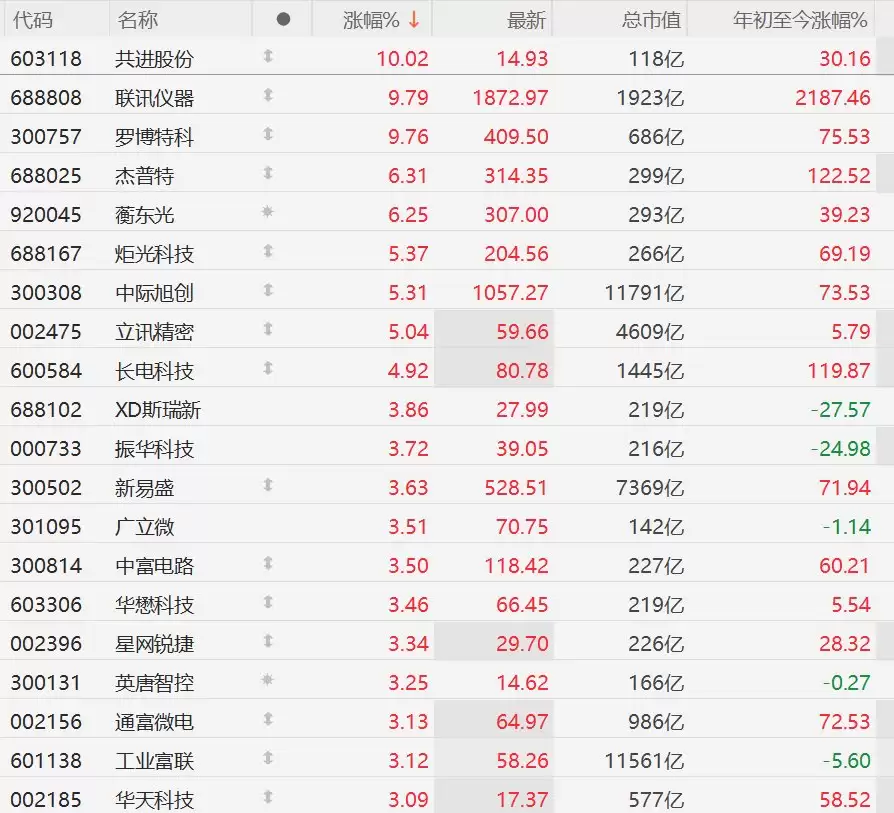Select stock code 002475
Viewport: 894px width, 813px height.
point(46,332)
